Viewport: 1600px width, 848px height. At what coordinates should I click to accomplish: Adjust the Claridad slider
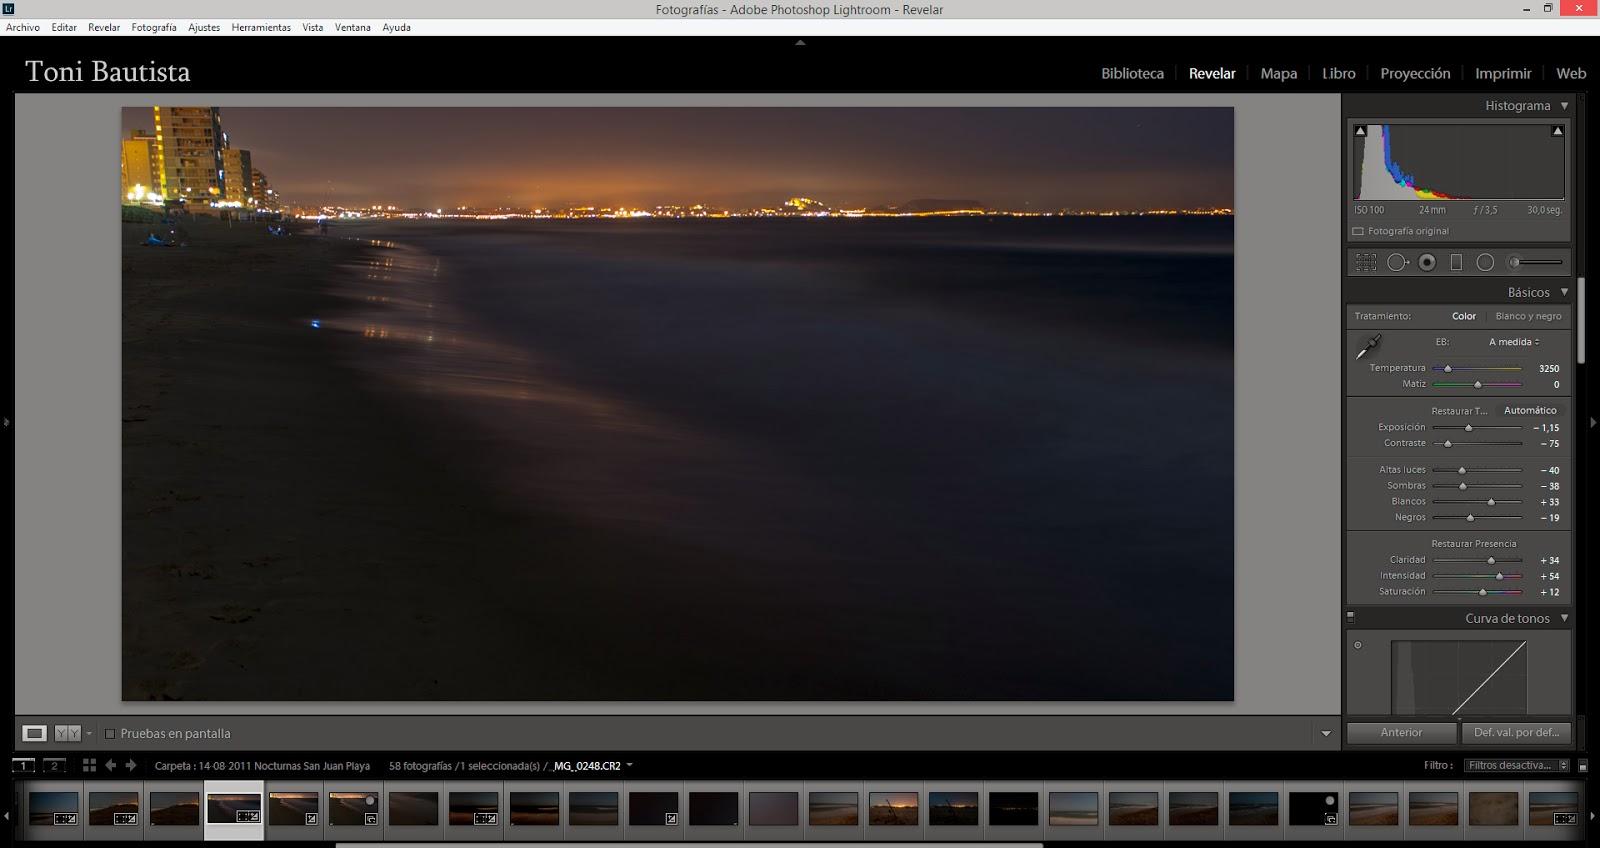tap(1477, 560)
